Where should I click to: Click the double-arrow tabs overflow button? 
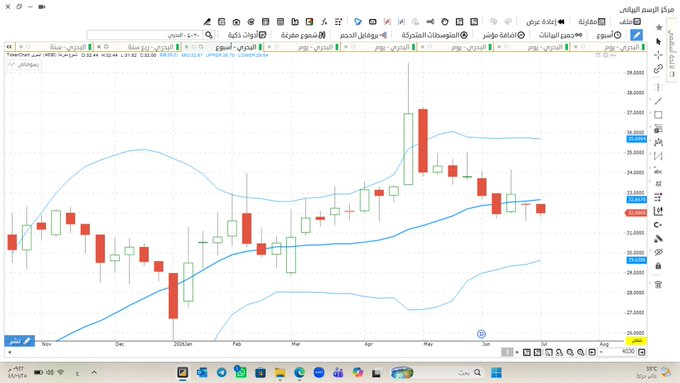9,46
